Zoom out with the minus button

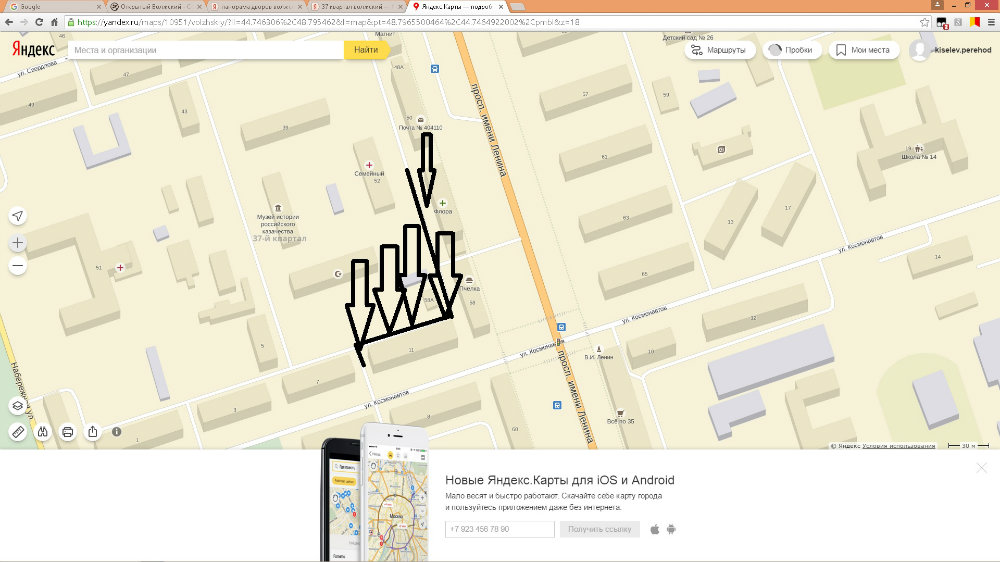pyautogui.click(x=18, y=267)
